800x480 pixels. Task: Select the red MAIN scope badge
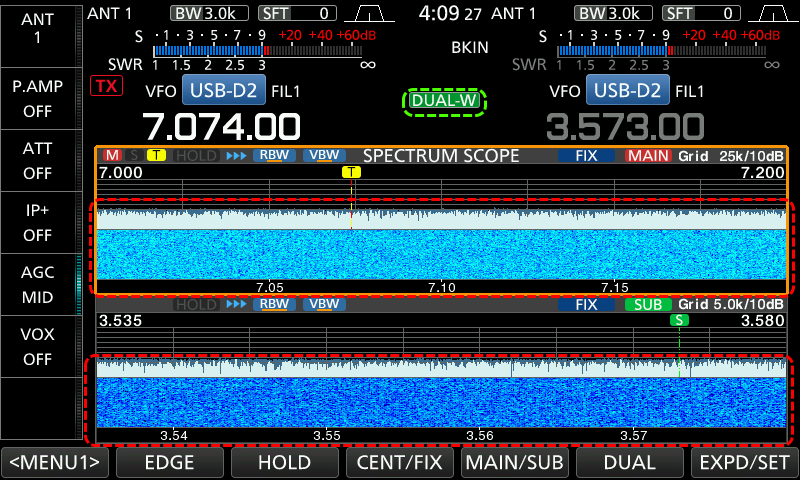pyautogui.click(x=649, y=156)
